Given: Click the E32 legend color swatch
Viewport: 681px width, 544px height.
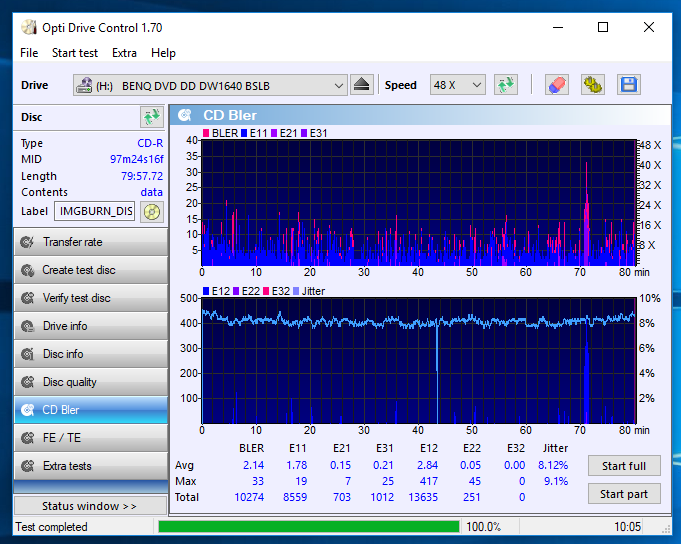Looking at the screenshot, I should coord(266,291).
